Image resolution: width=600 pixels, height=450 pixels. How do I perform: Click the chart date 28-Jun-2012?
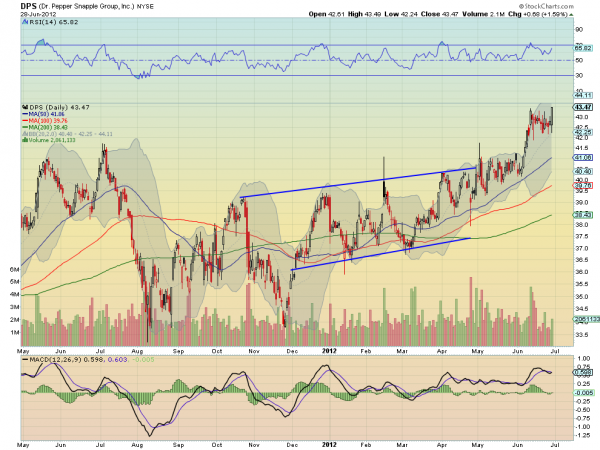coord(39,14)
